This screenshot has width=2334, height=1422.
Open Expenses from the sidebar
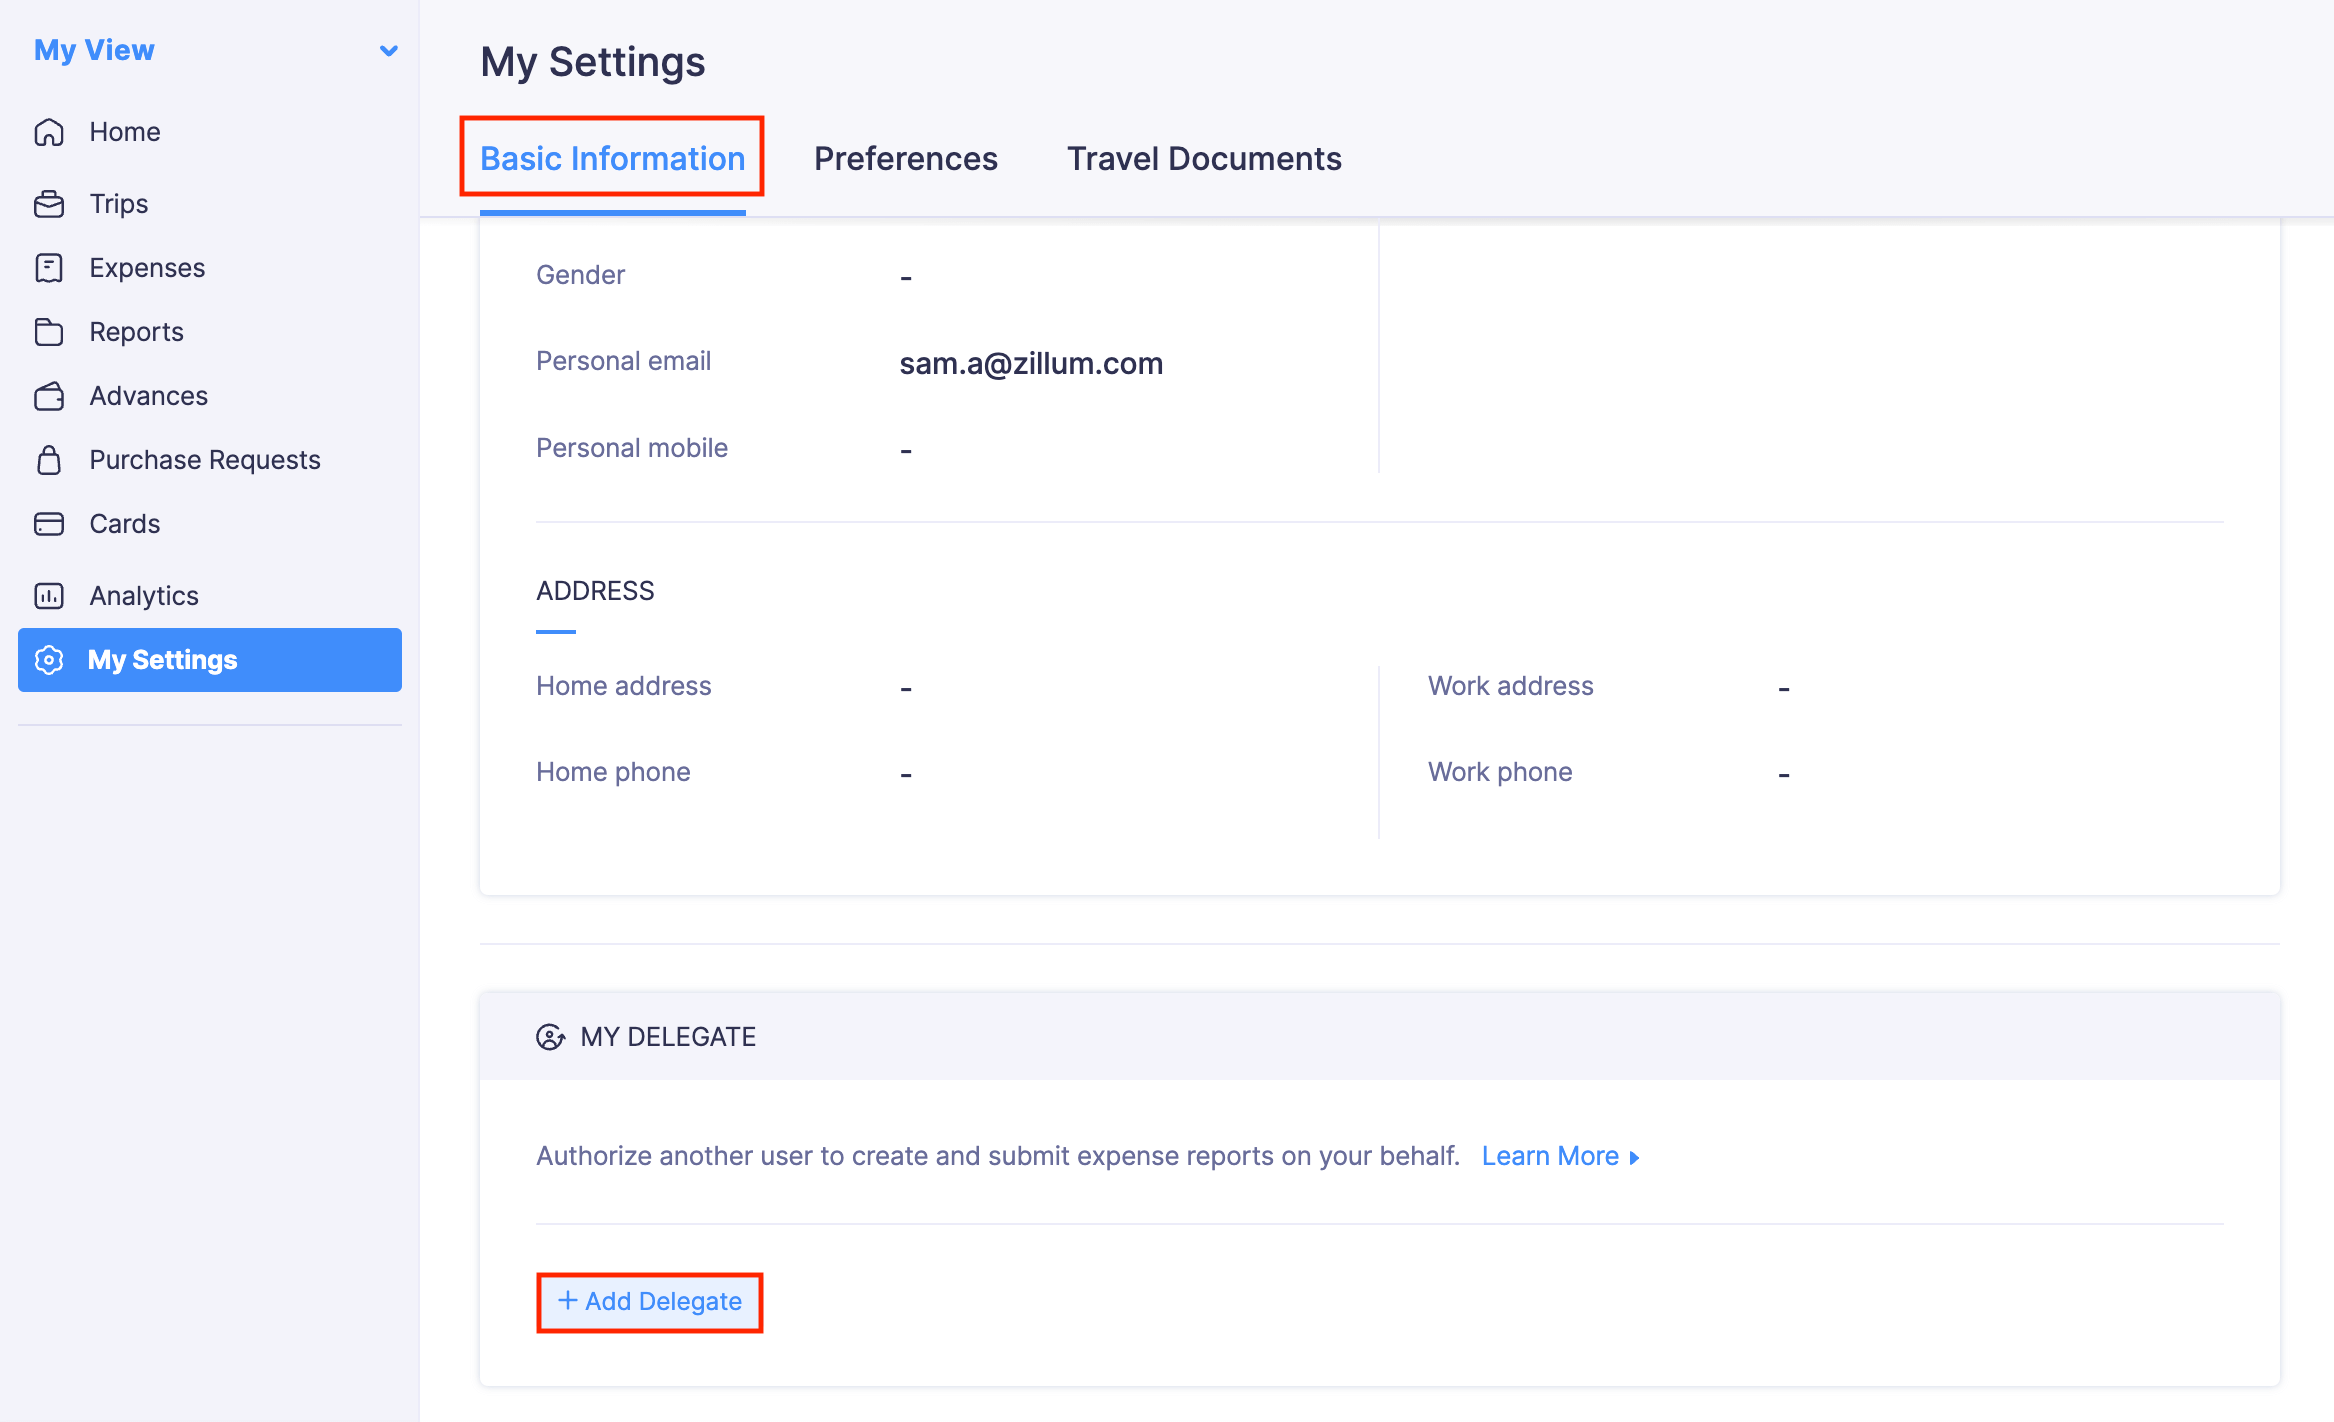(x=210, y=268)
